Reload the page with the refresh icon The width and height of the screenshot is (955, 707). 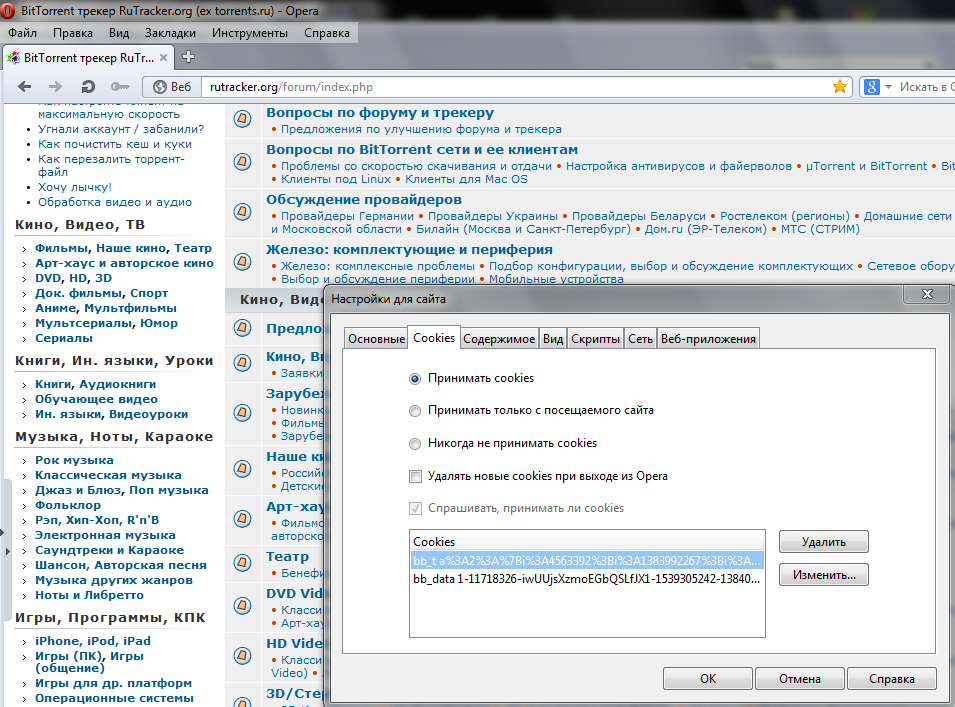coord(88,86)
